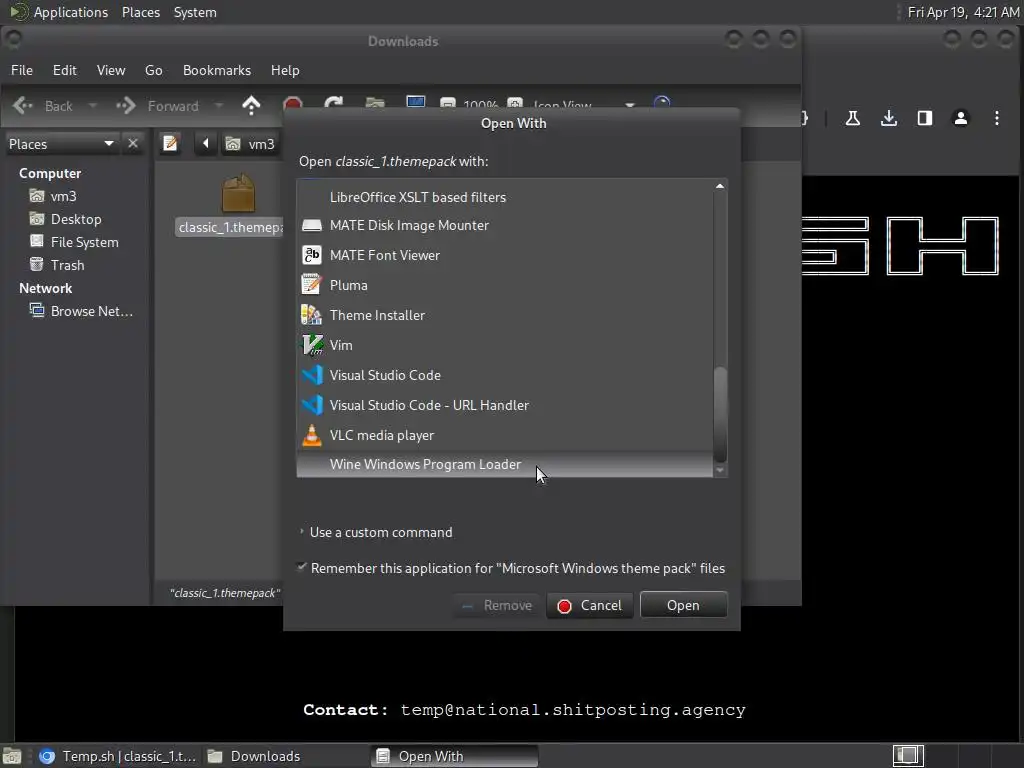1024x768 pixels.
Task: Select classic_1.themepack file icon
Action: [x=238, y=193]
